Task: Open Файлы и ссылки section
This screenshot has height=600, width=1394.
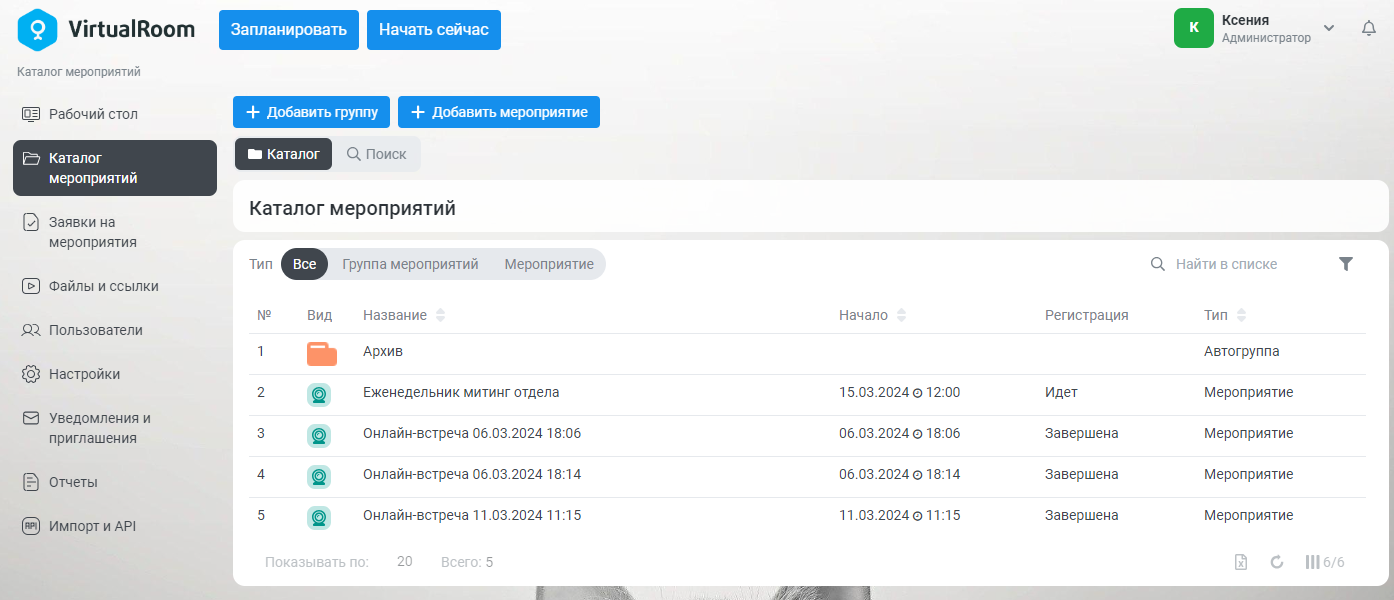Action: click(x=115, y=286)
